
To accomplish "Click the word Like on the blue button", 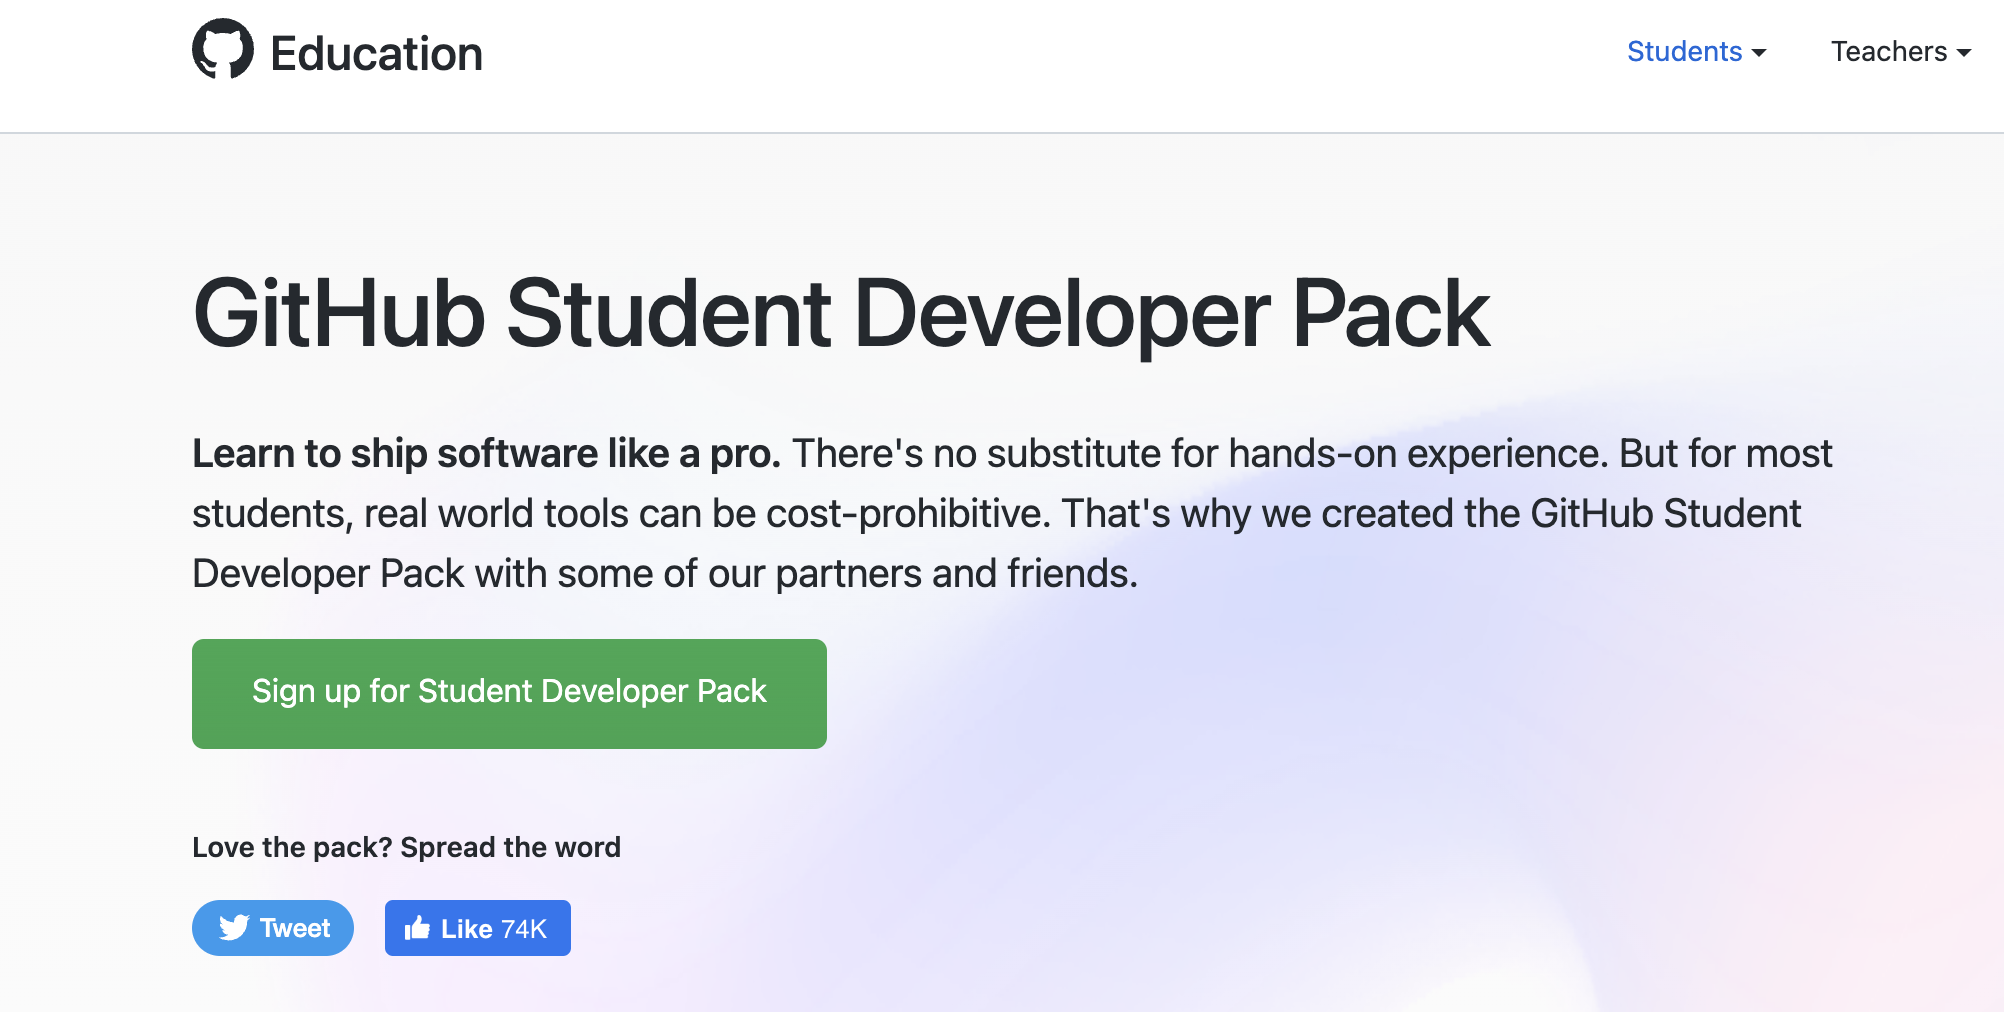I will 466,929.
